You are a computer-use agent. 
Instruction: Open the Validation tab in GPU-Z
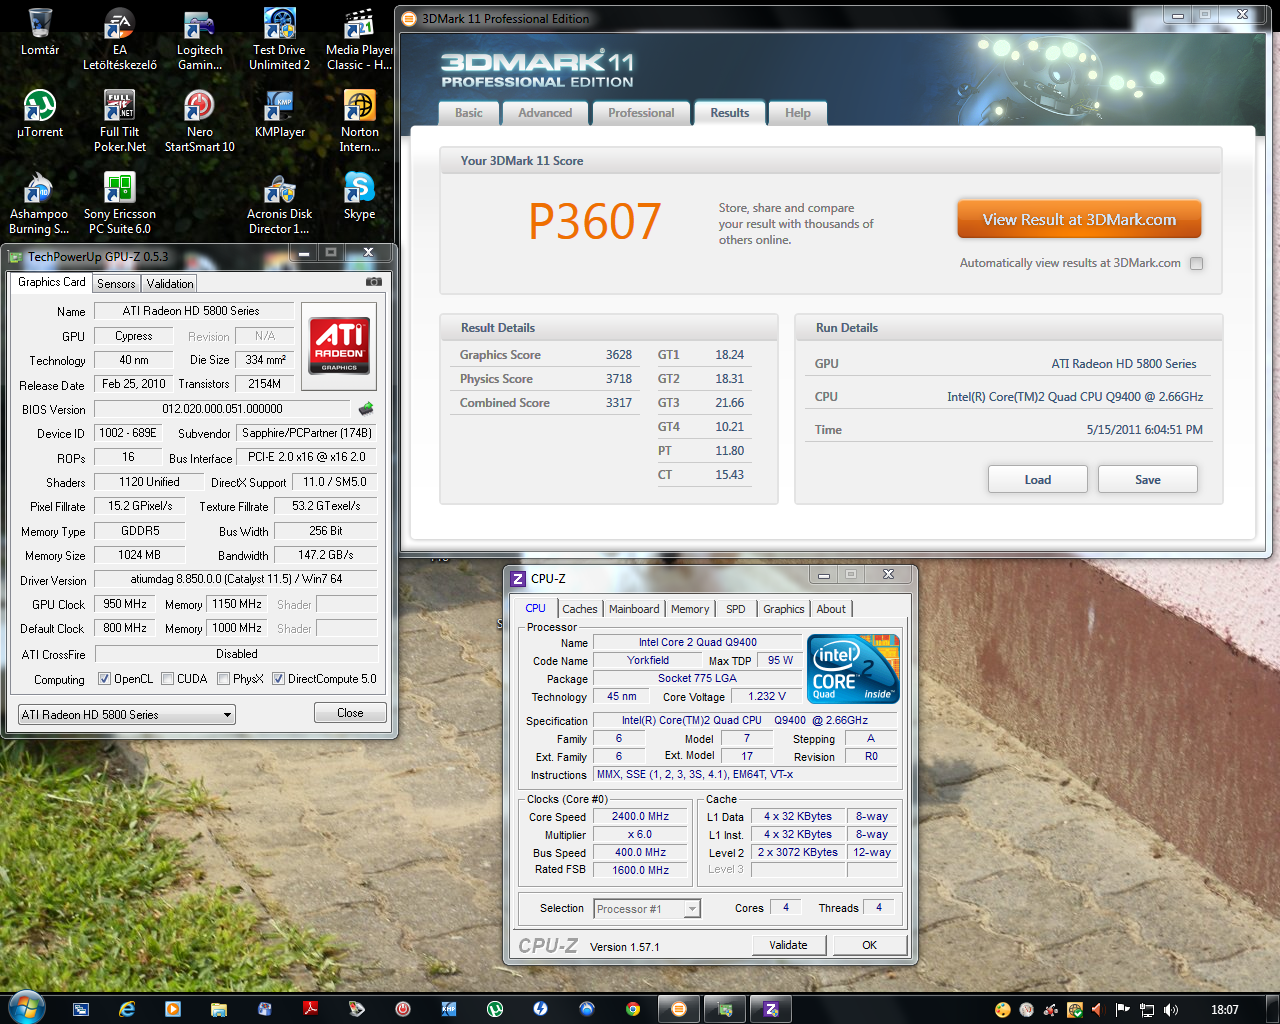(x=170, y=284)
